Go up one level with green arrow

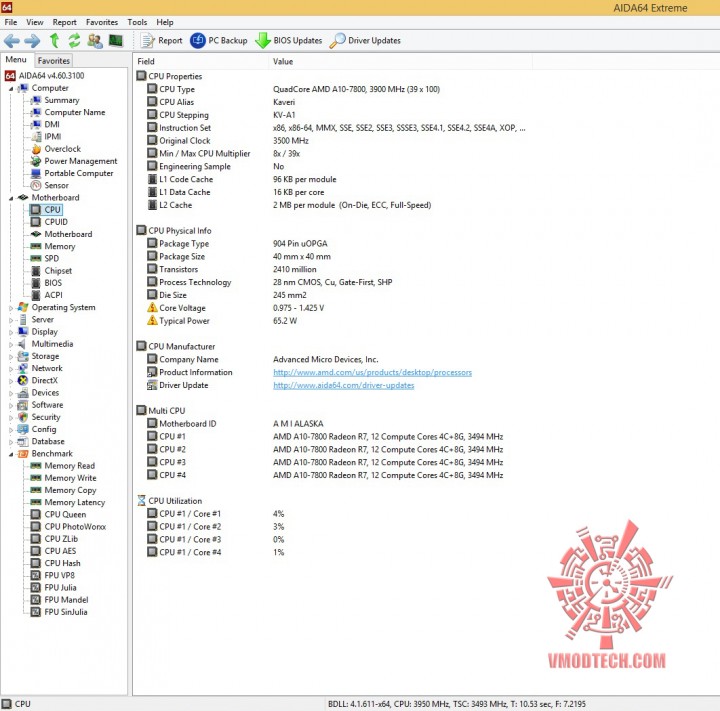tap(54, 40)
